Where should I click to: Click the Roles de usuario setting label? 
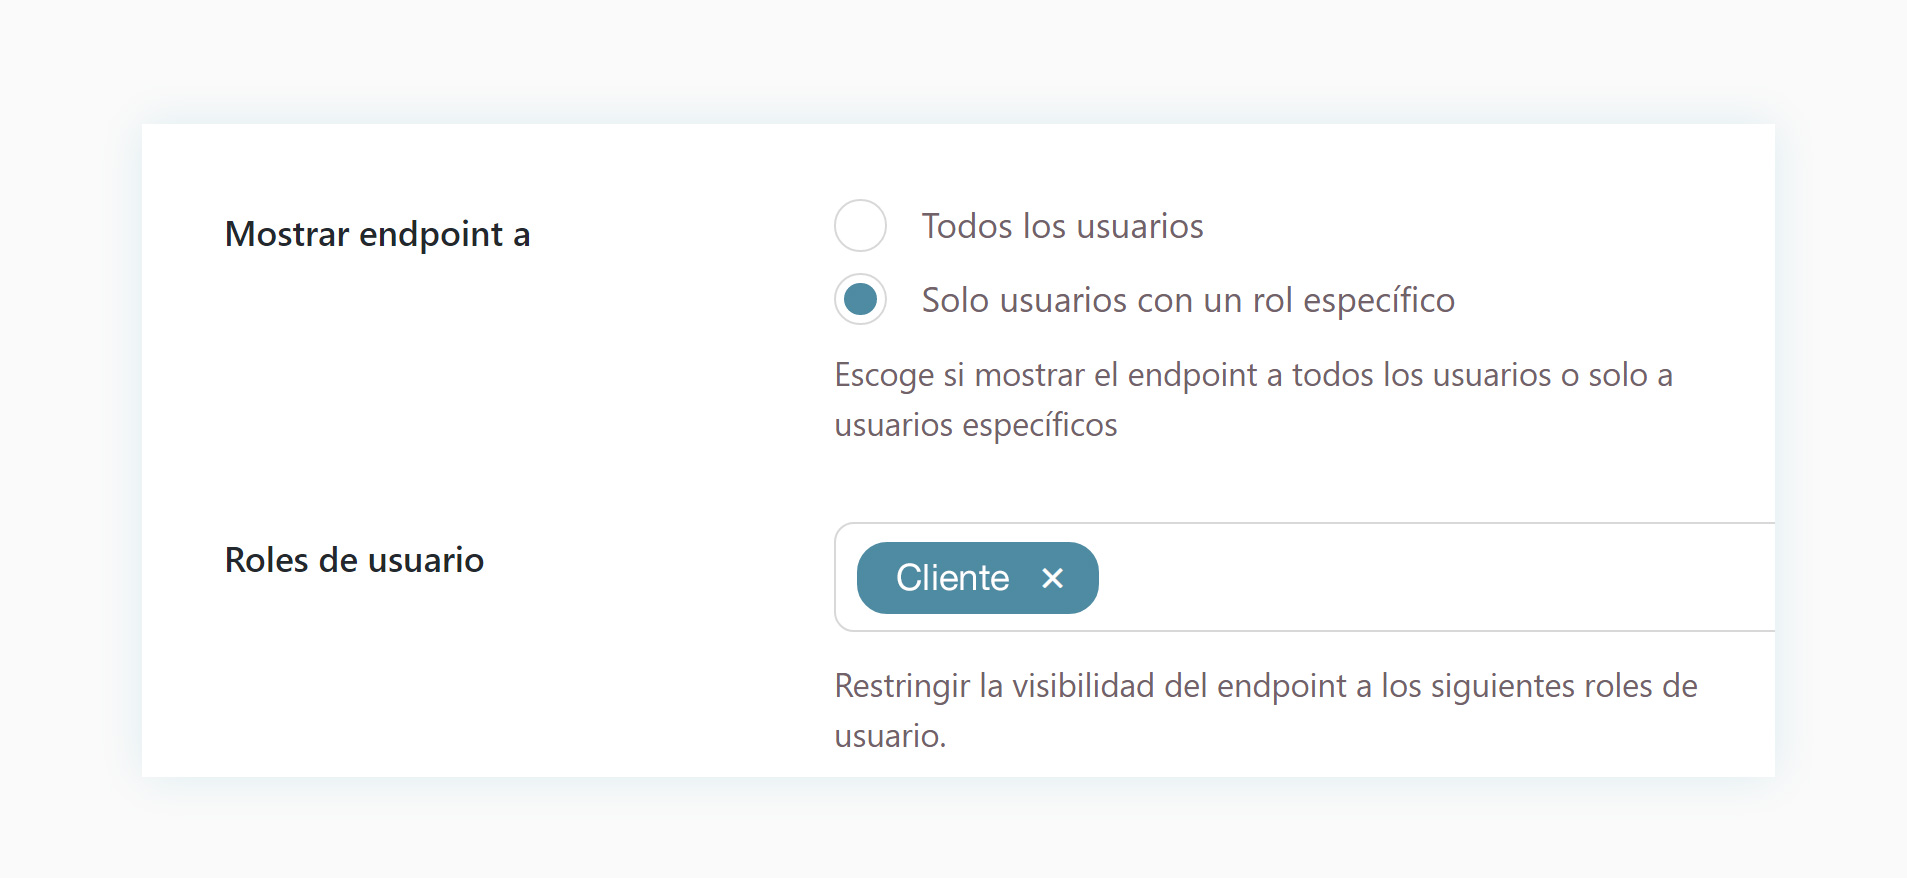tap(354, 560)
